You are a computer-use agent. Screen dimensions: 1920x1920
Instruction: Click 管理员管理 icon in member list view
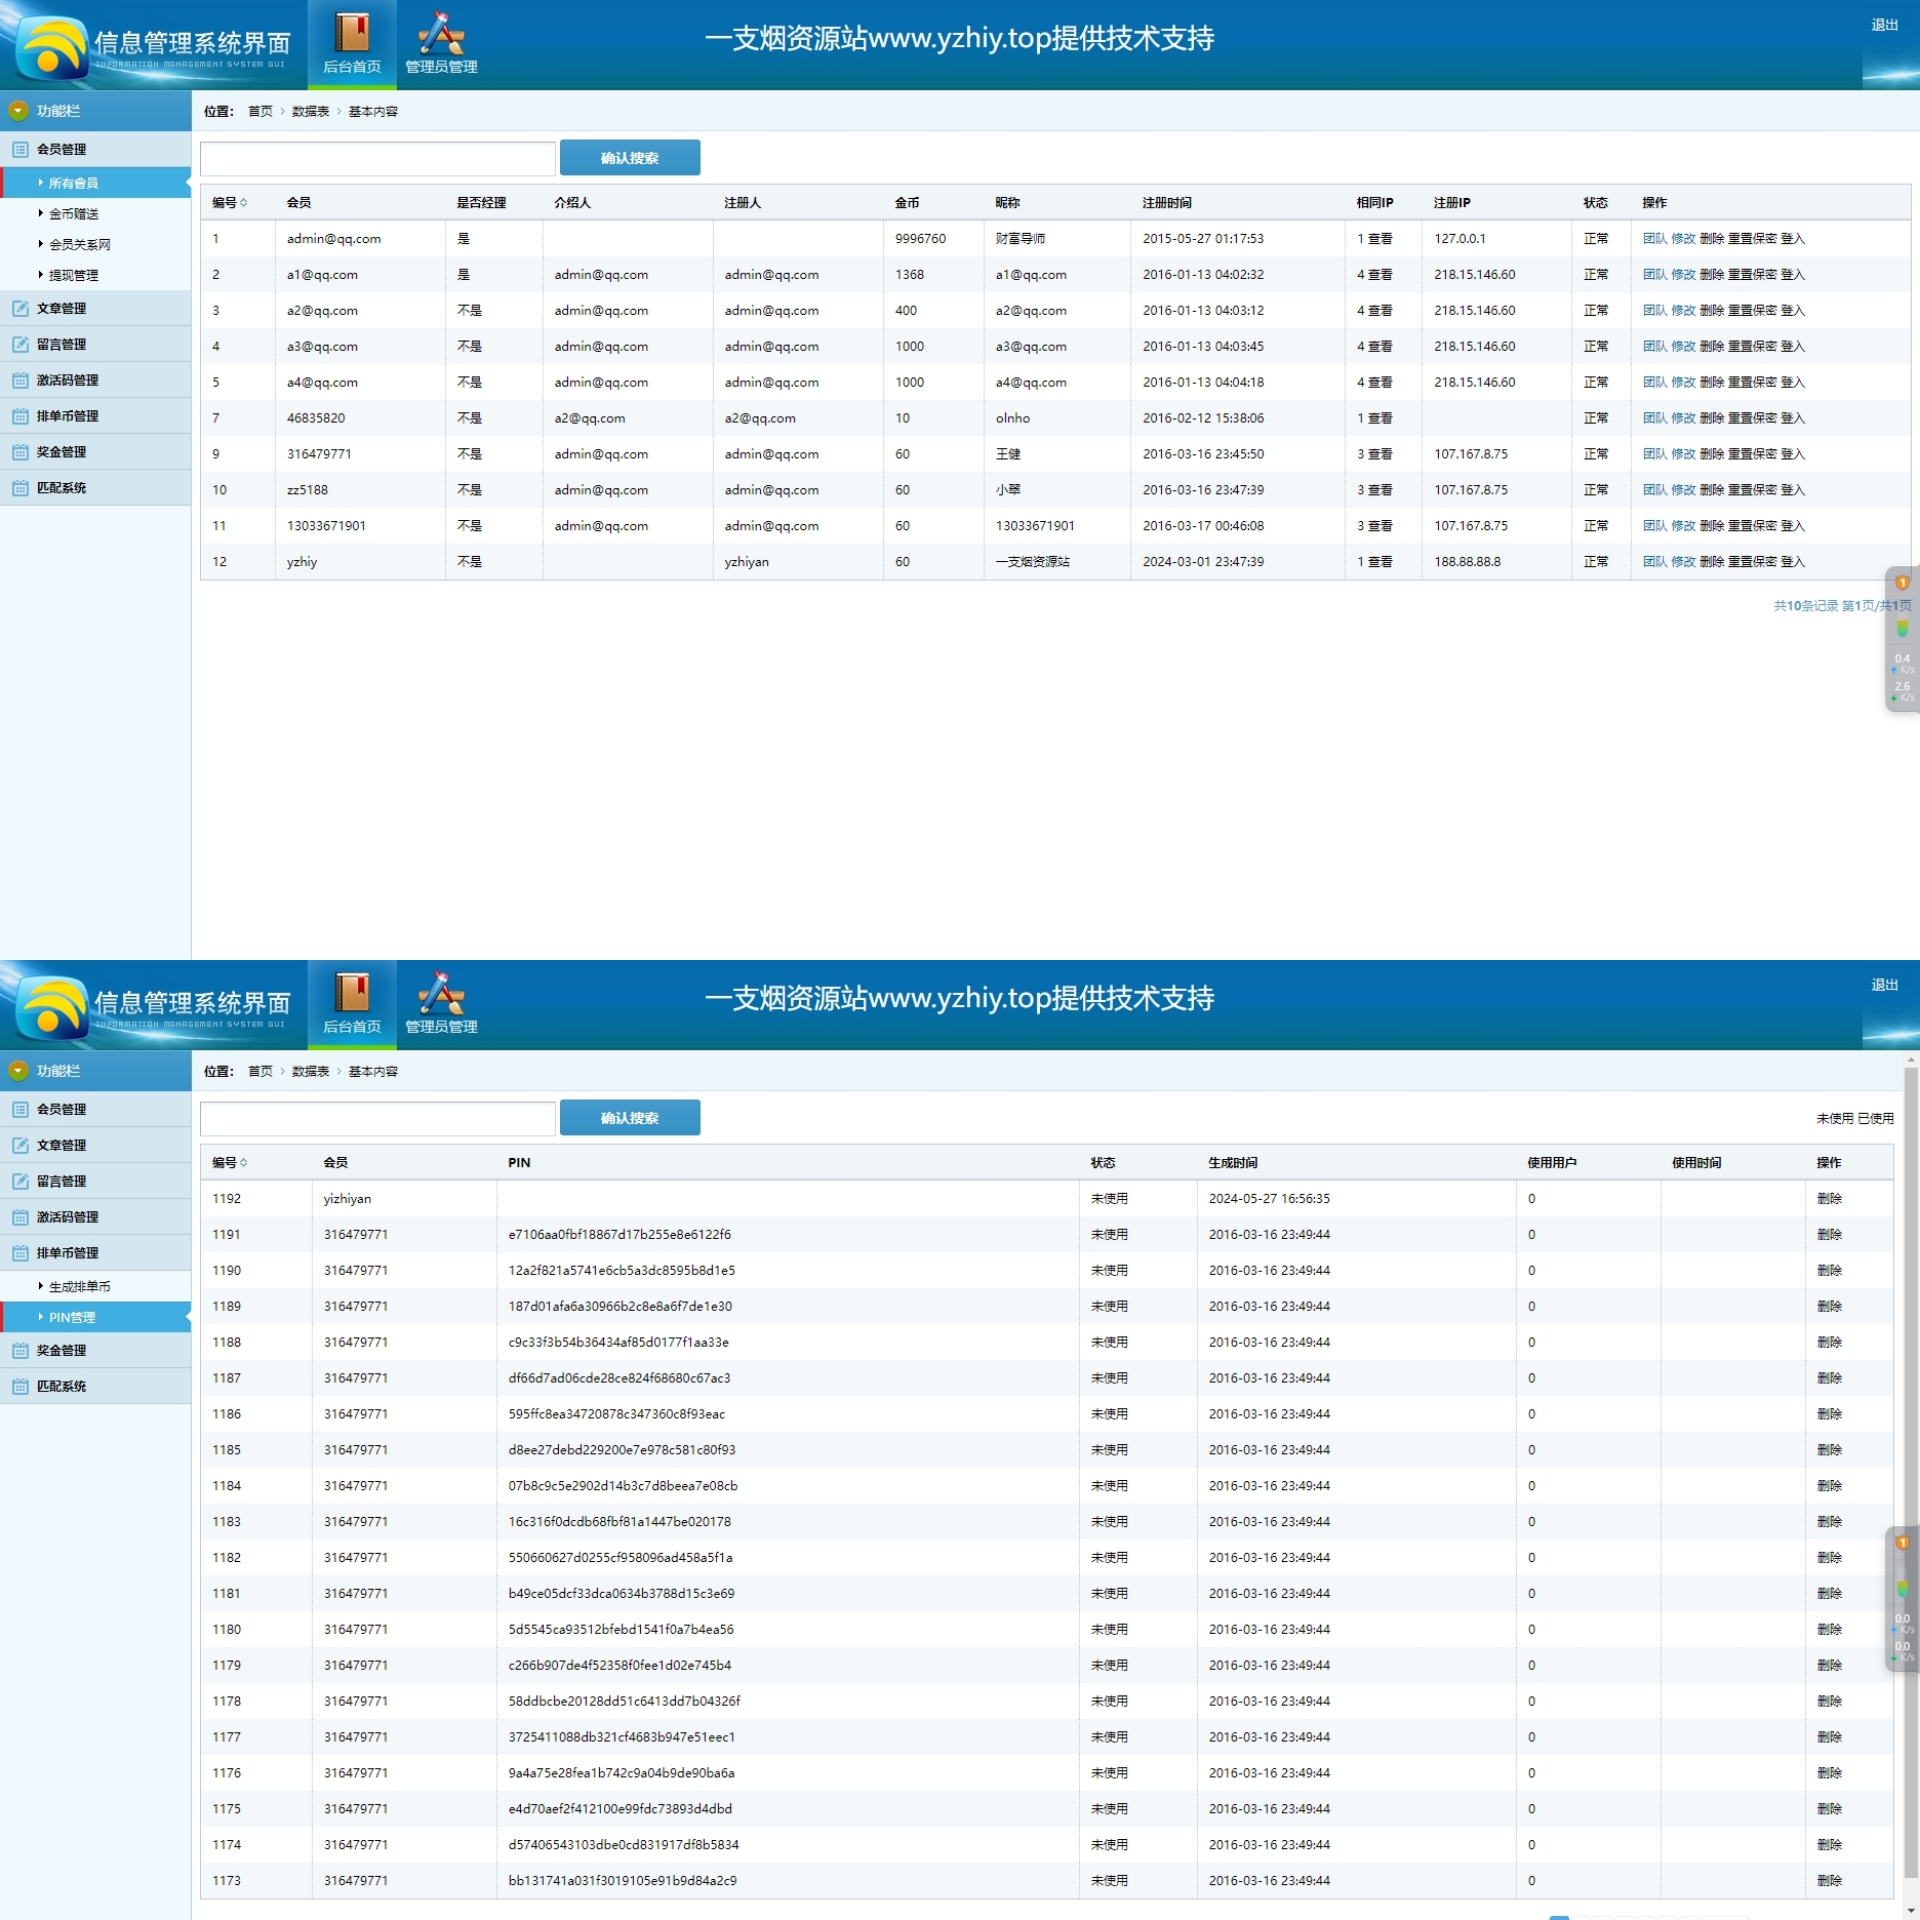click(441, 33)
